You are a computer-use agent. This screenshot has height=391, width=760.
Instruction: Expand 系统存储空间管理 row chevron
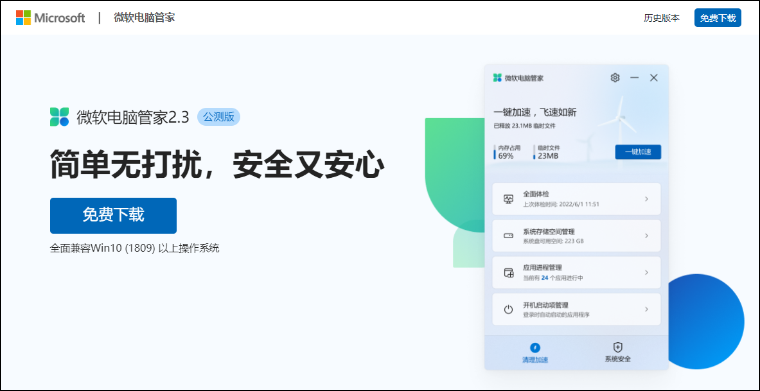[647, 235]
